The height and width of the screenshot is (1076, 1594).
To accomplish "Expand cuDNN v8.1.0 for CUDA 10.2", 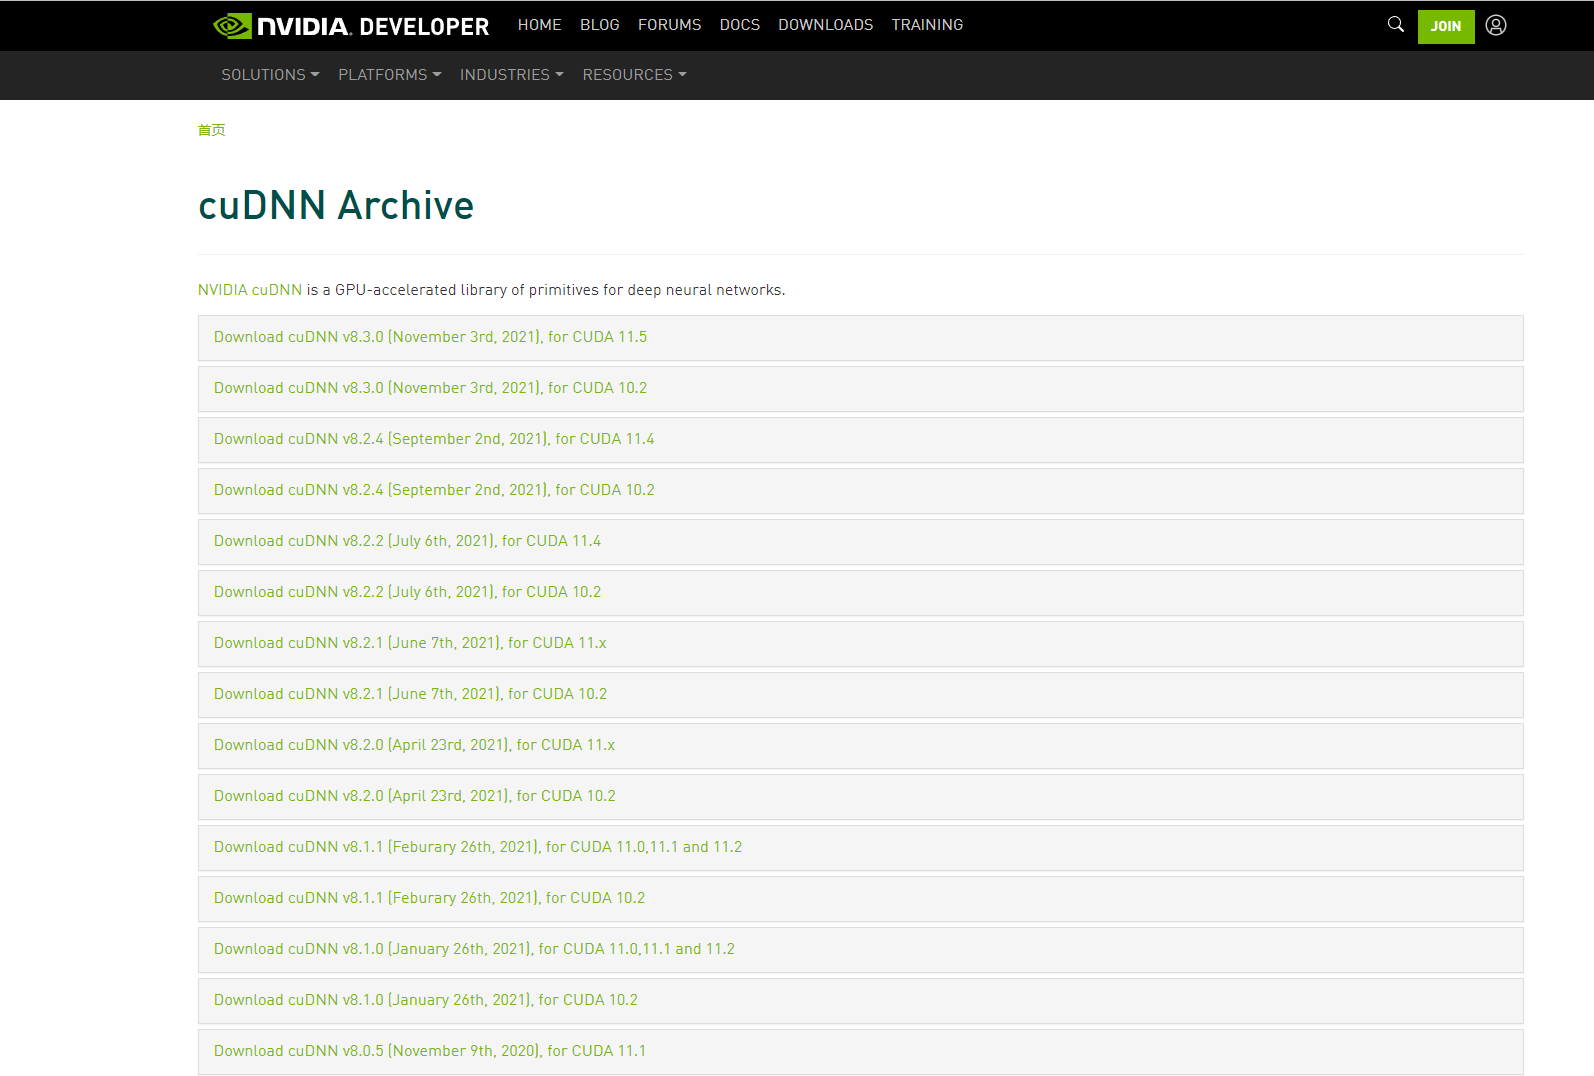I will click(860, 1001).
